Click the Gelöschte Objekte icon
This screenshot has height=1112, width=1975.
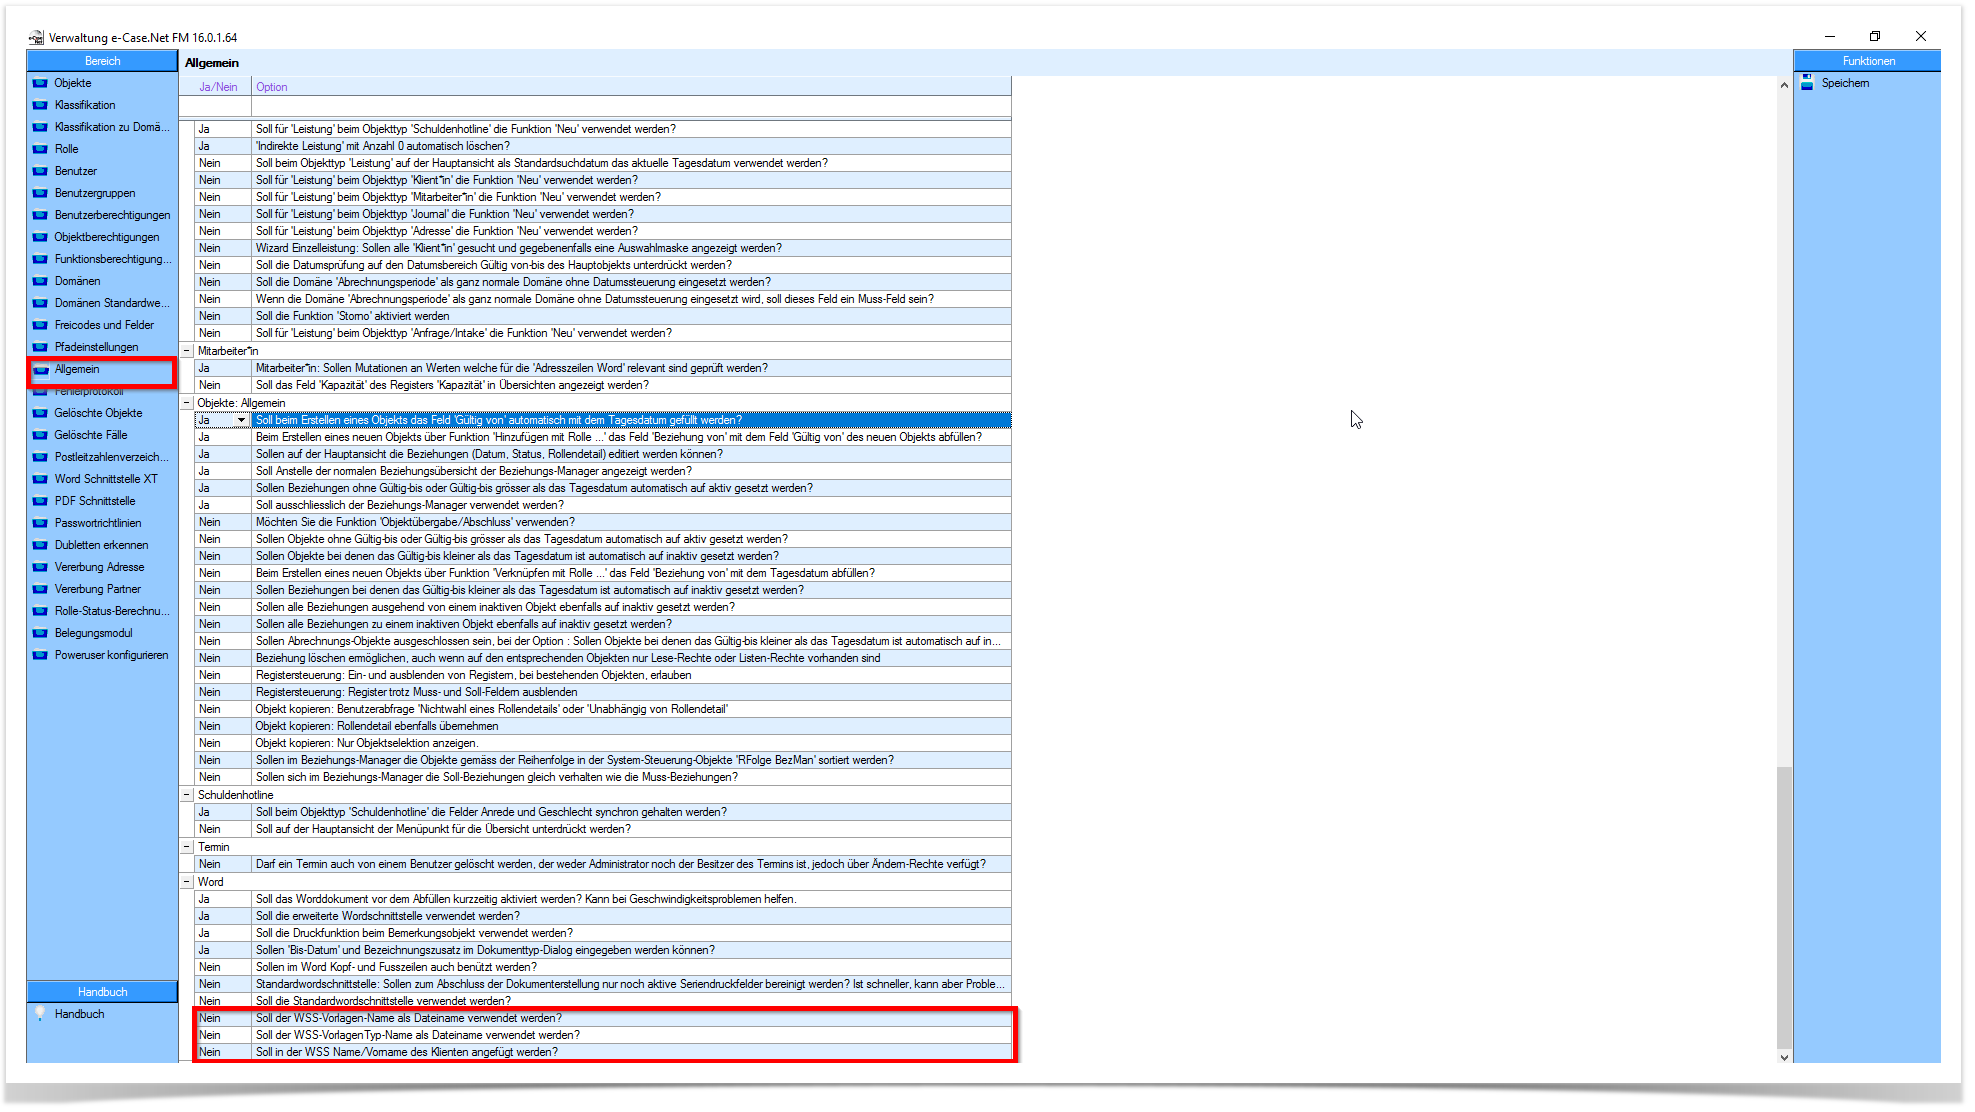pyautogui.click(x=40, y=413)
